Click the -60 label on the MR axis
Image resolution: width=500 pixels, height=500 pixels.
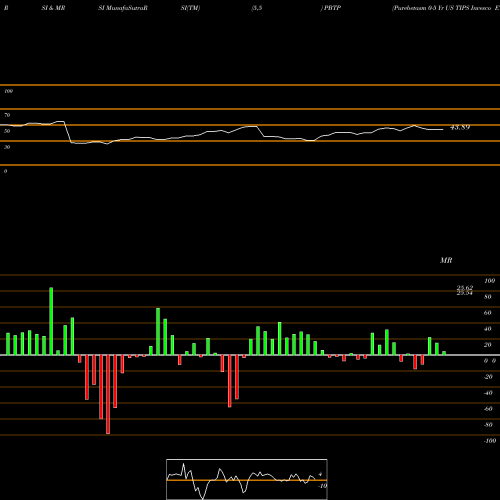click(488, 409)
